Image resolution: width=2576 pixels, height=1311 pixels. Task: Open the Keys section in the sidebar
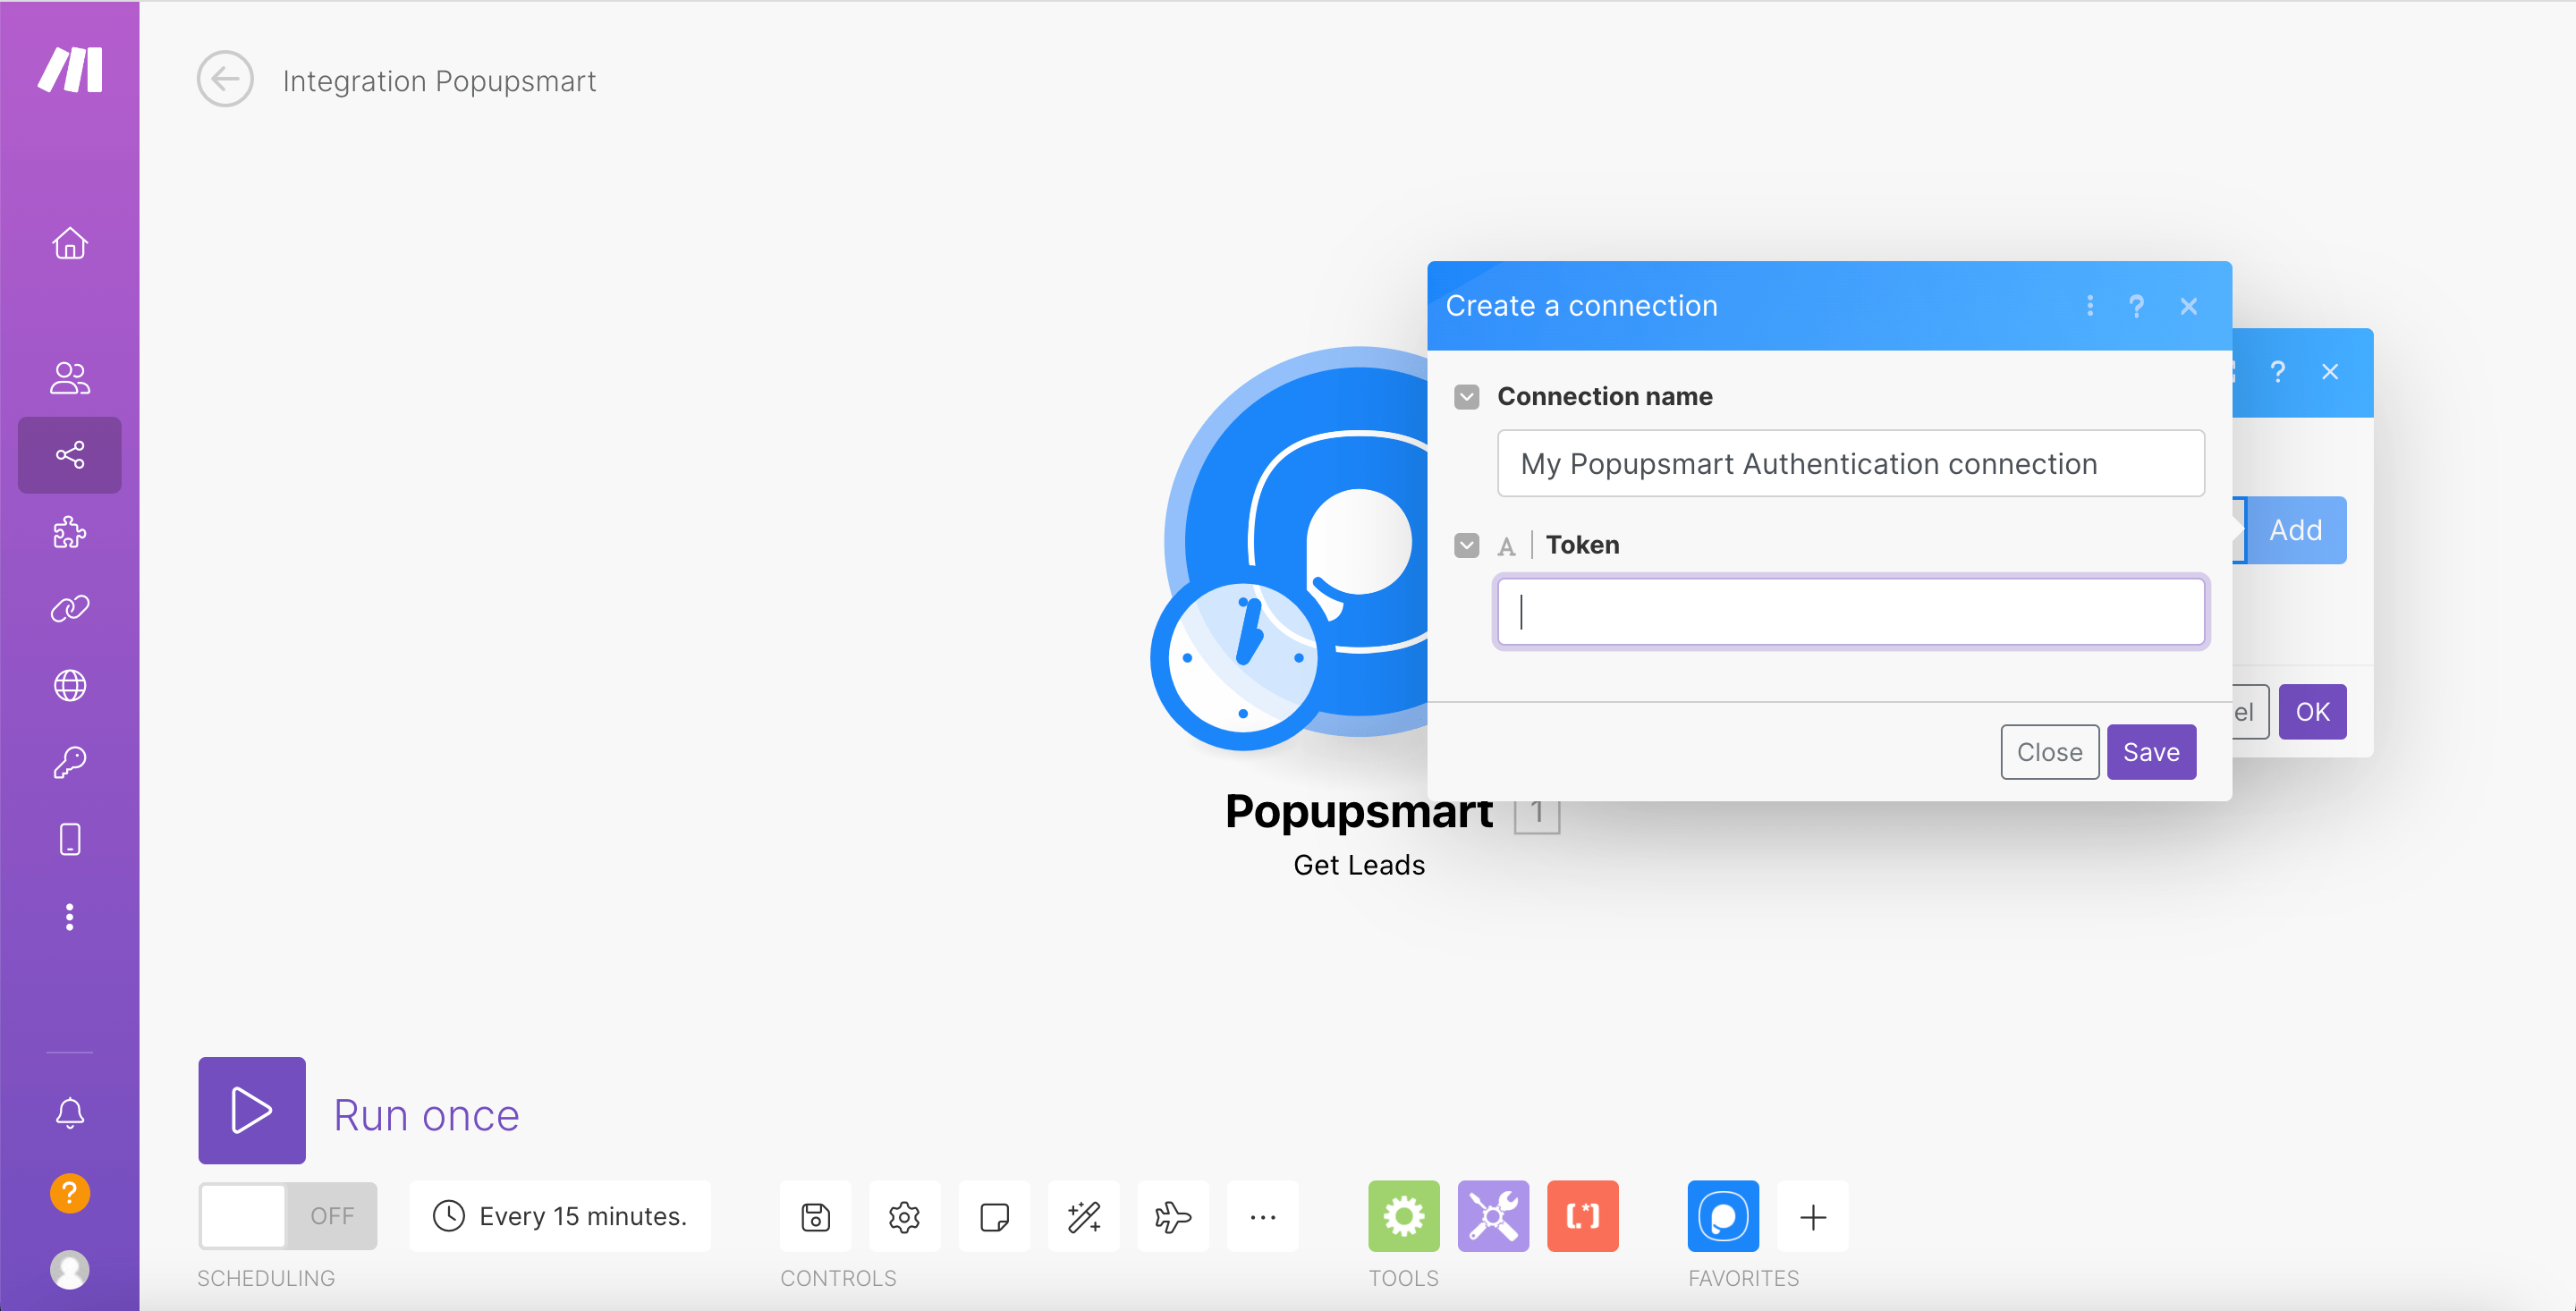(69, 762)
